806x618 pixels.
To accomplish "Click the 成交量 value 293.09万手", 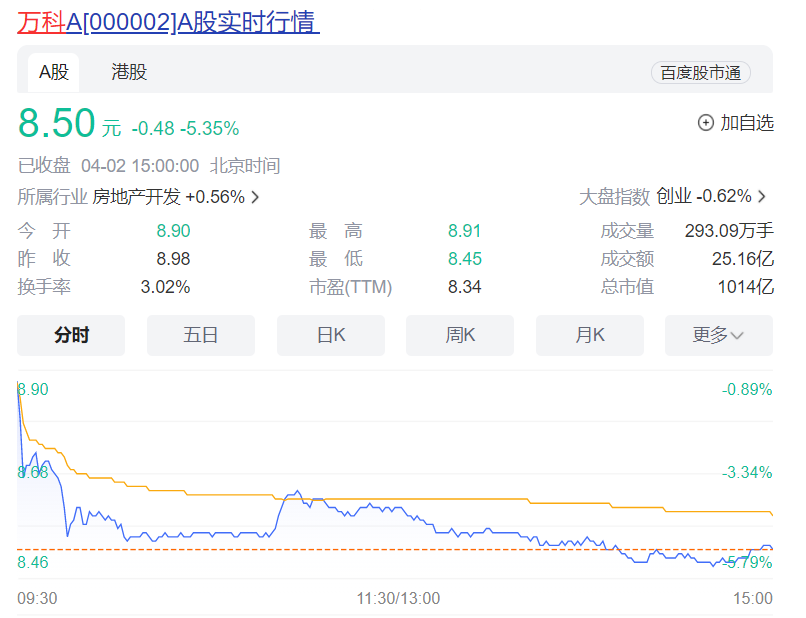I will 729,231.
